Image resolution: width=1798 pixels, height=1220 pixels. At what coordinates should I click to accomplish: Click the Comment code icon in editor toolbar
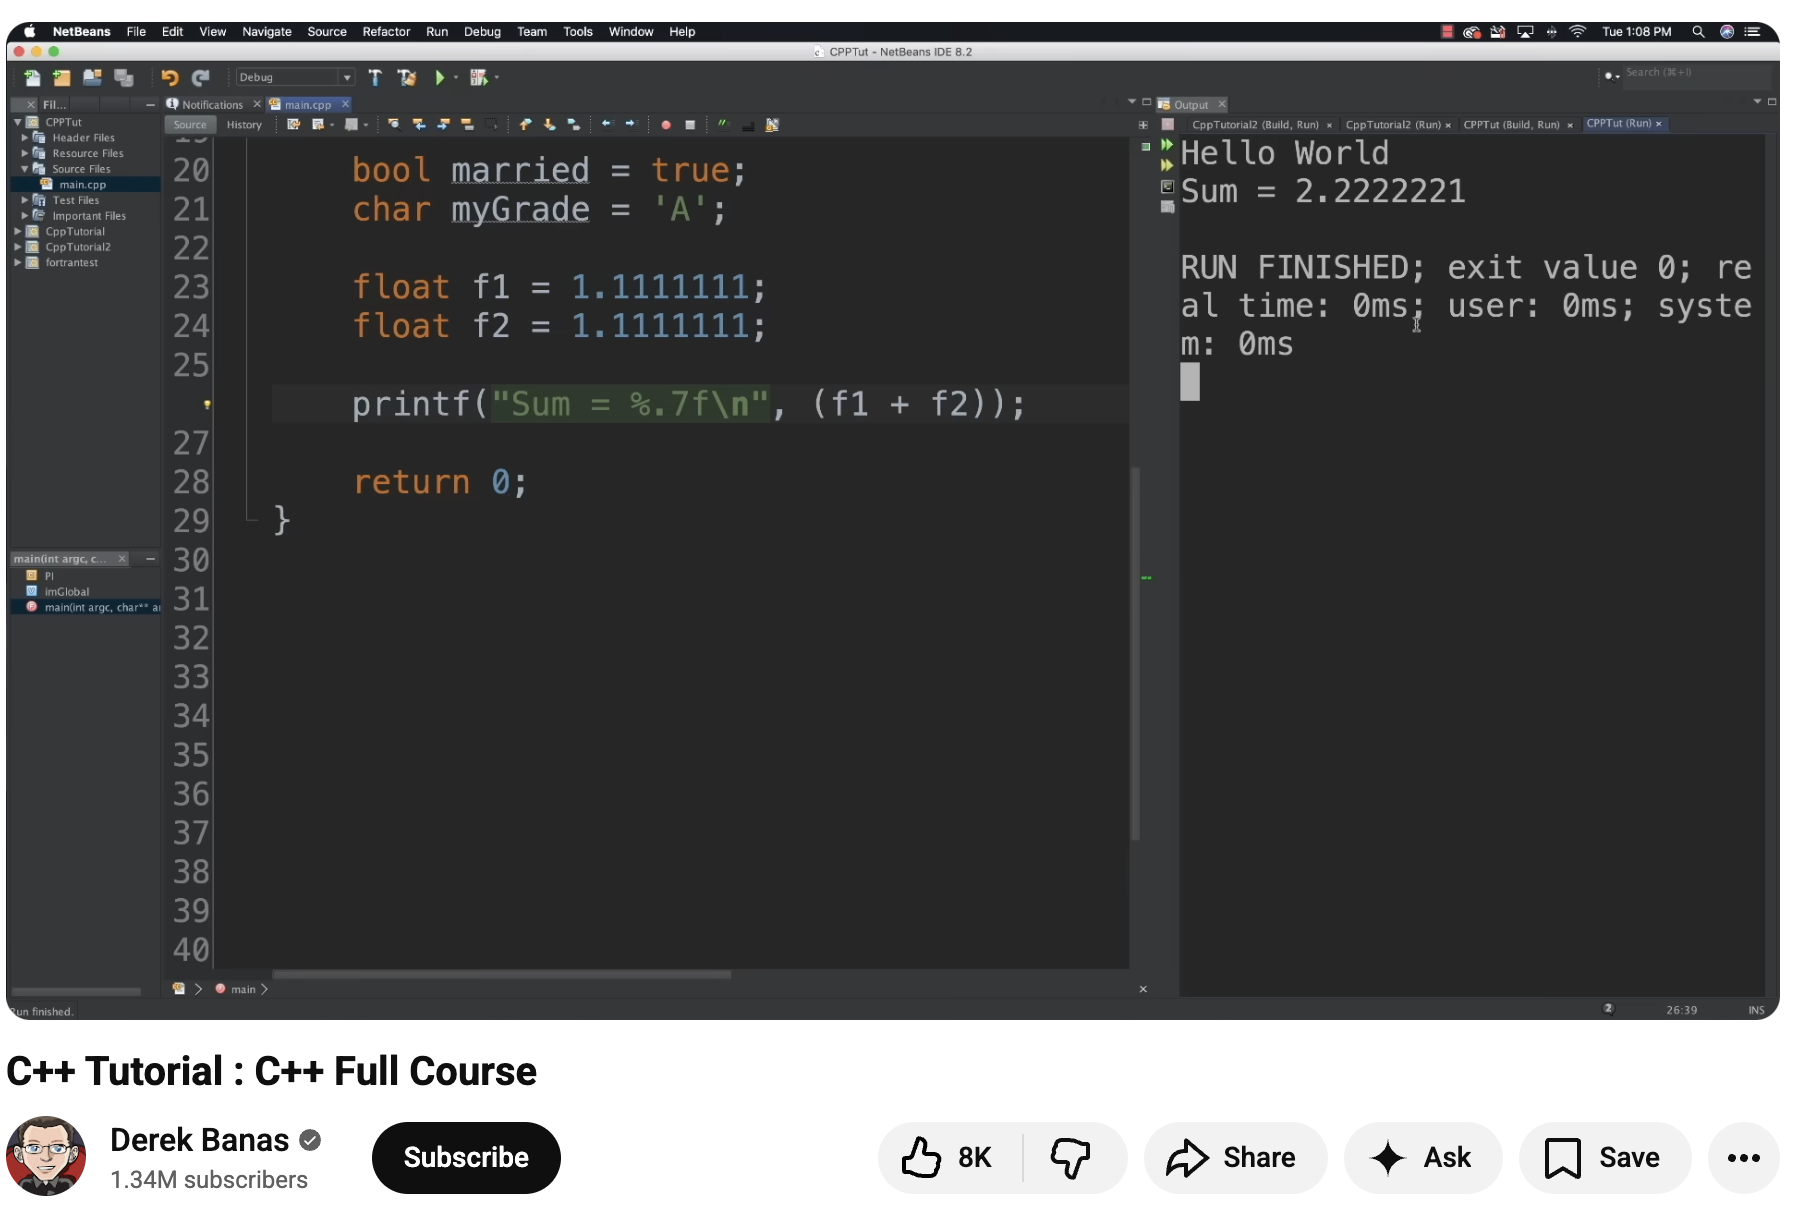[x=724, y=125]
